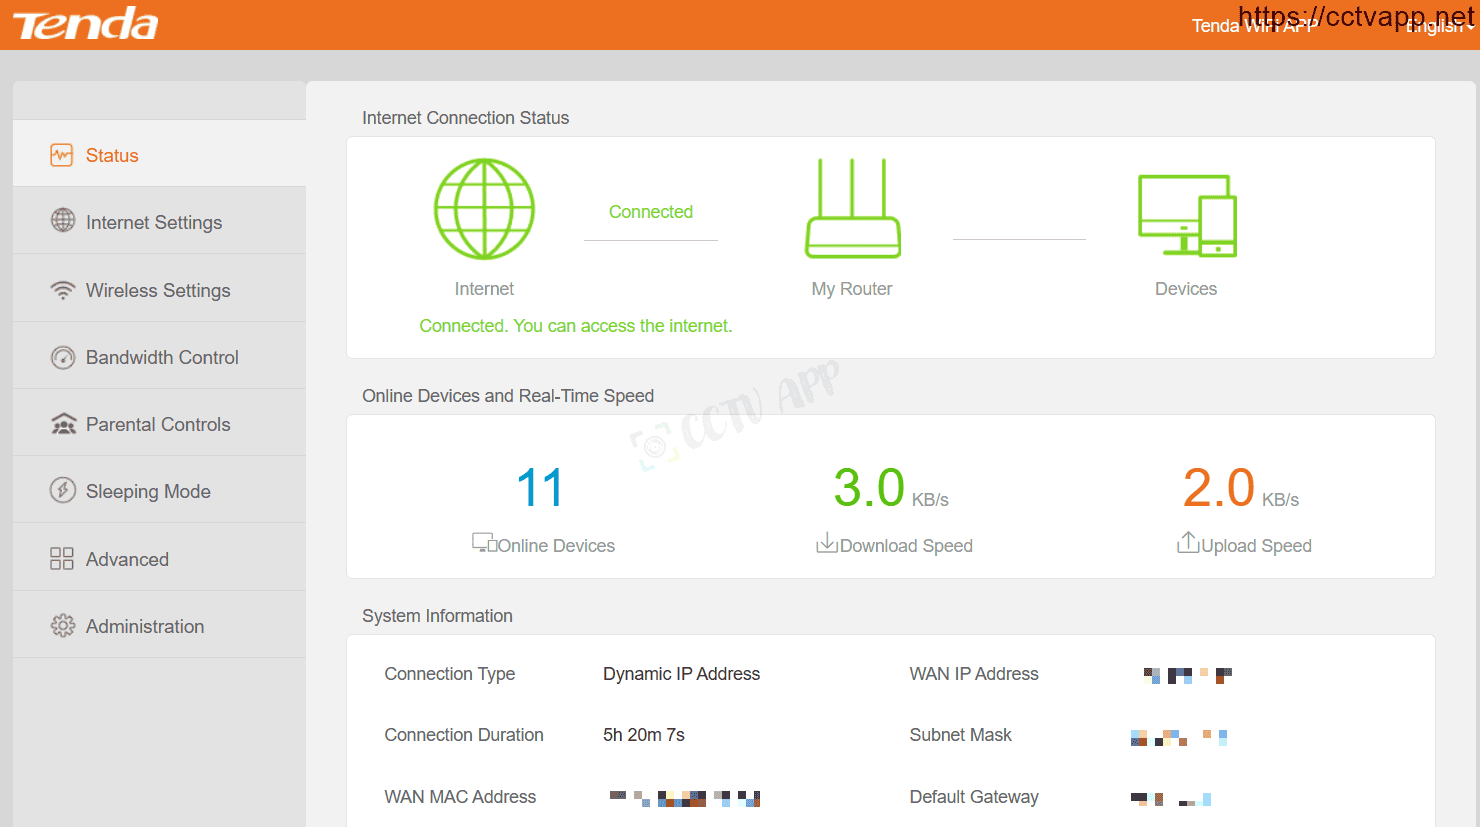Click the Parental Controls family icon

coord(63,424)
